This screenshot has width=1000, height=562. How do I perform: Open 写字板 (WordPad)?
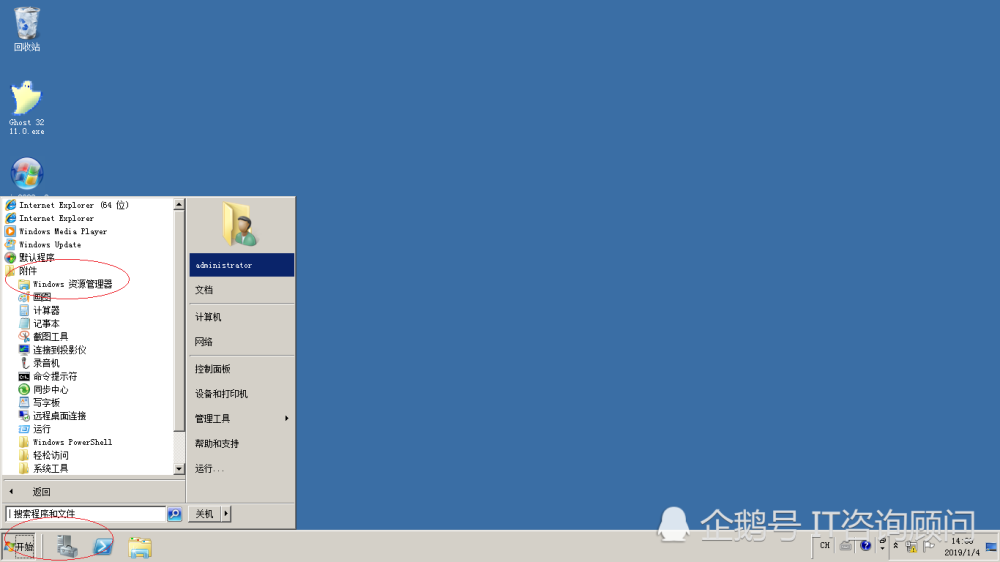[x=40, y=403]
